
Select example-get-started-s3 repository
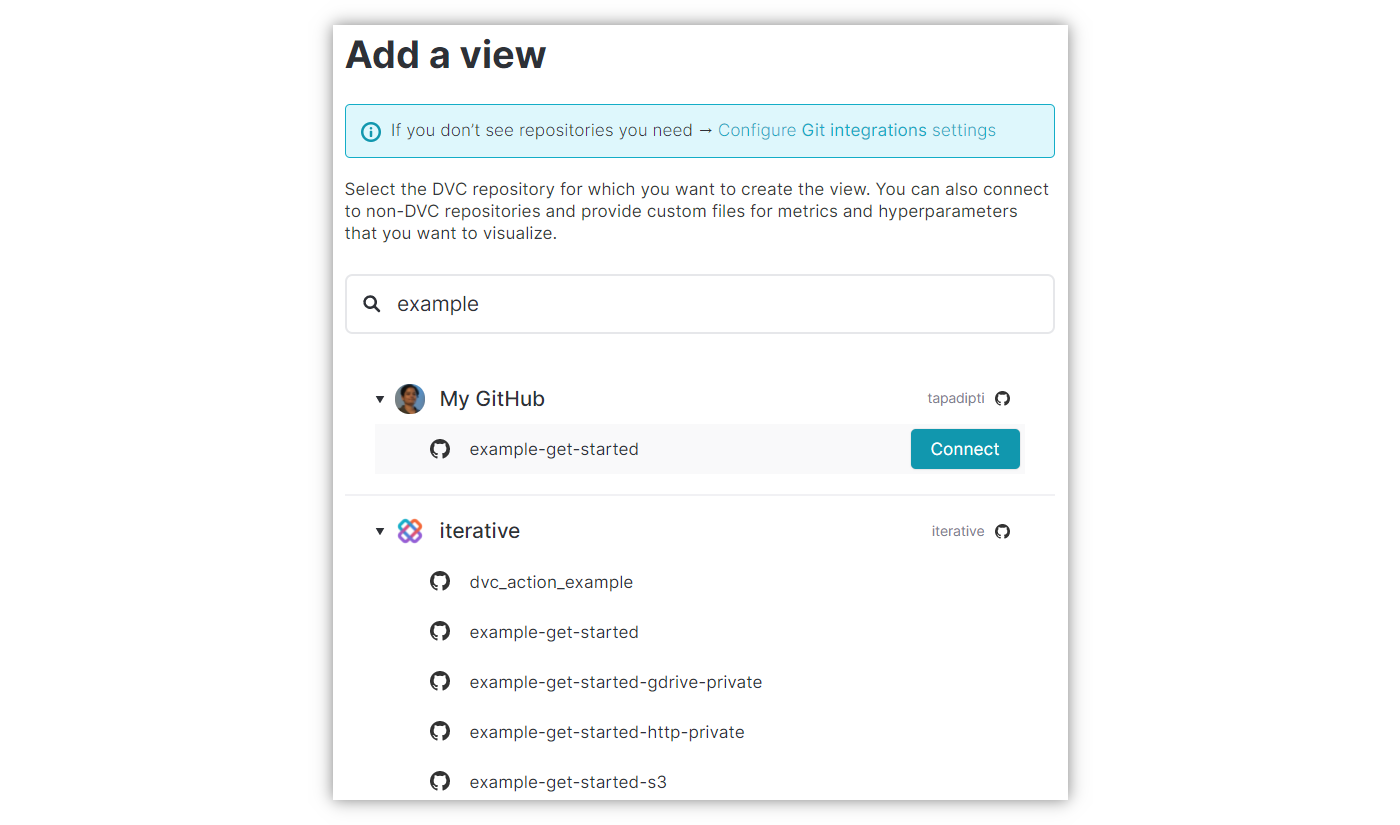[x=568, y=782]
